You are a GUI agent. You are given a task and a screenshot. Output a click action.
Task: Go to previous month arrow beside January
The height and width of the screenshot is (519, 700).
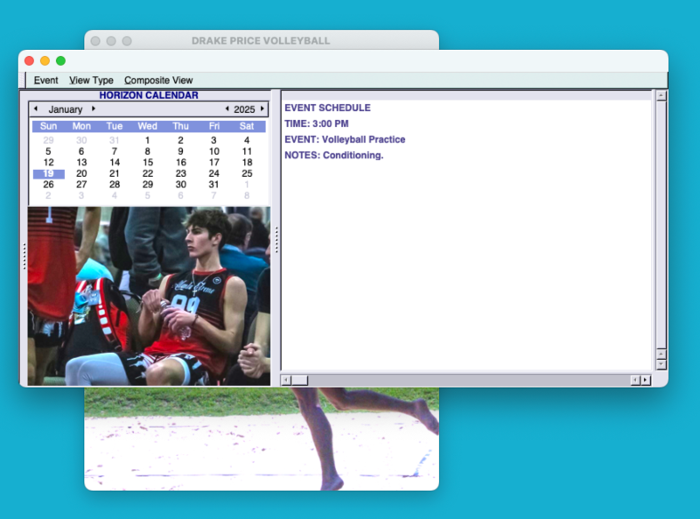(36, 109)
